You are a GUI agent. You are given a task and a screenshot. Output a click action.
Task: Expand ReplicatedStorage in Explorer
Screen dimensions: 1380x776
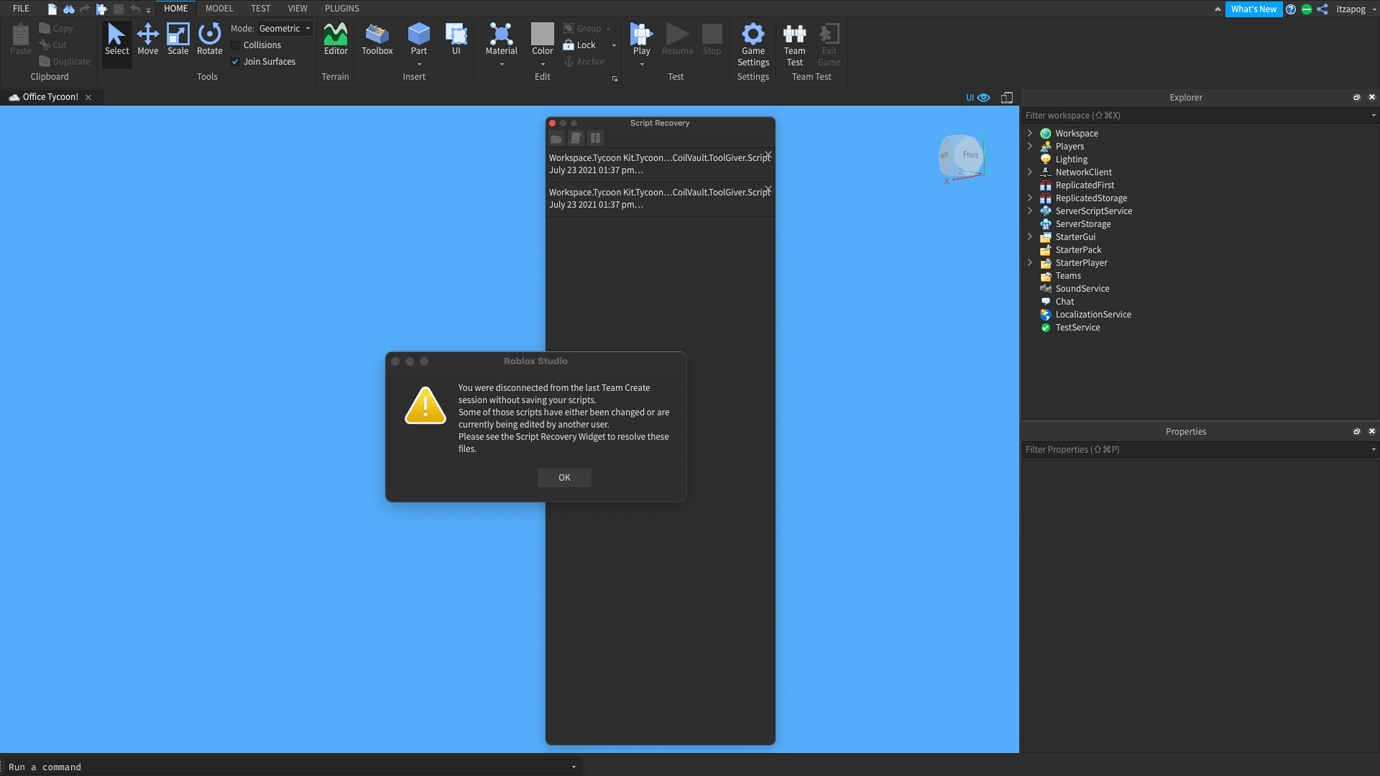[1030, 198]
